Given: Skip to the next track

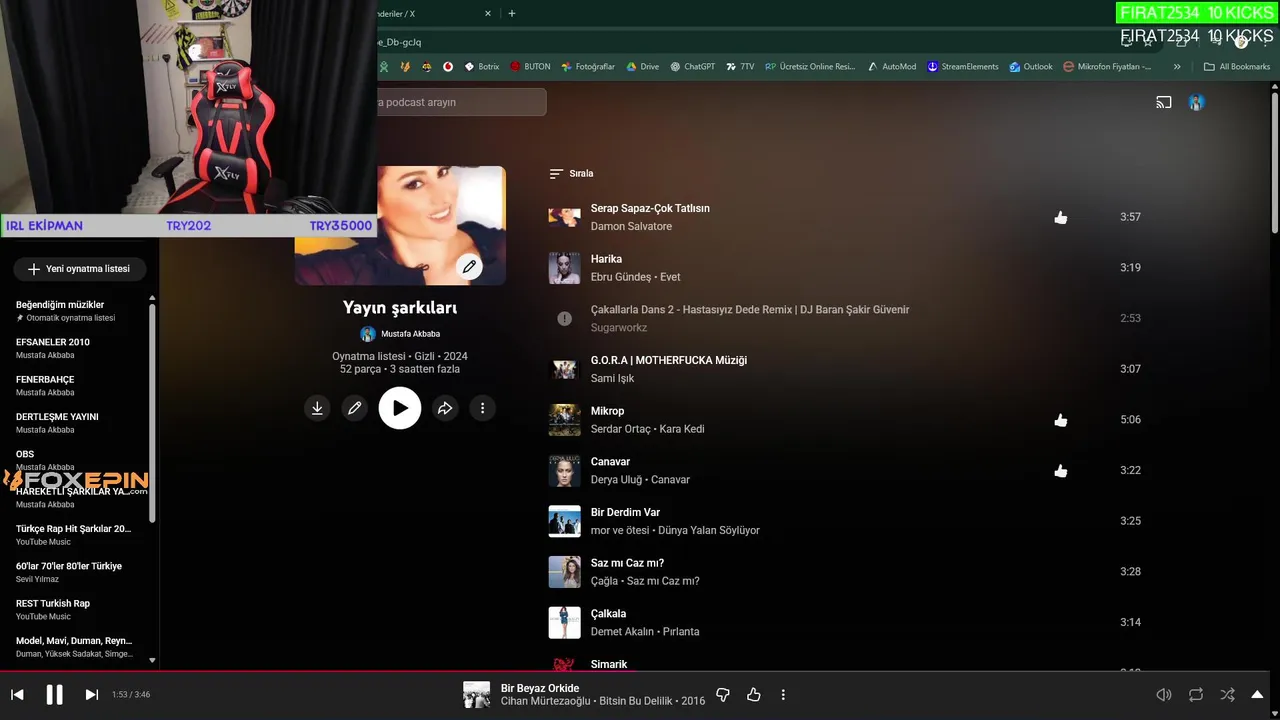Looking at the screenshot, I should click(x=91, y=694).
